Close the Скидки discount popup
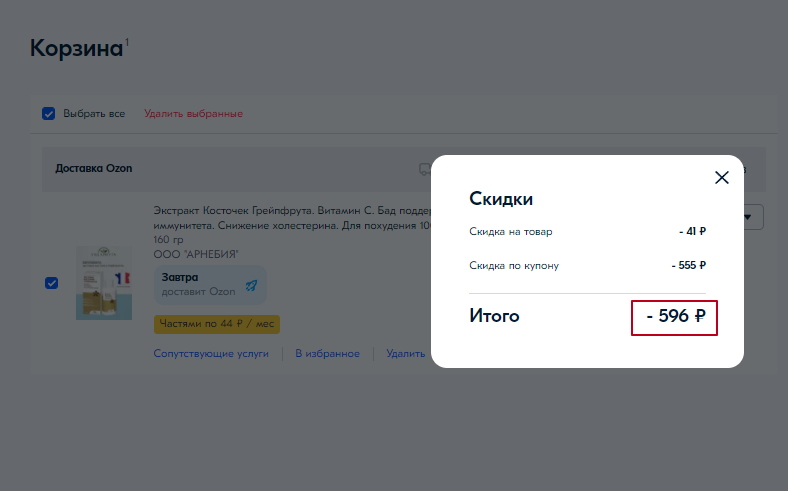This screenshot has height=491, width=788. [722, 178]
